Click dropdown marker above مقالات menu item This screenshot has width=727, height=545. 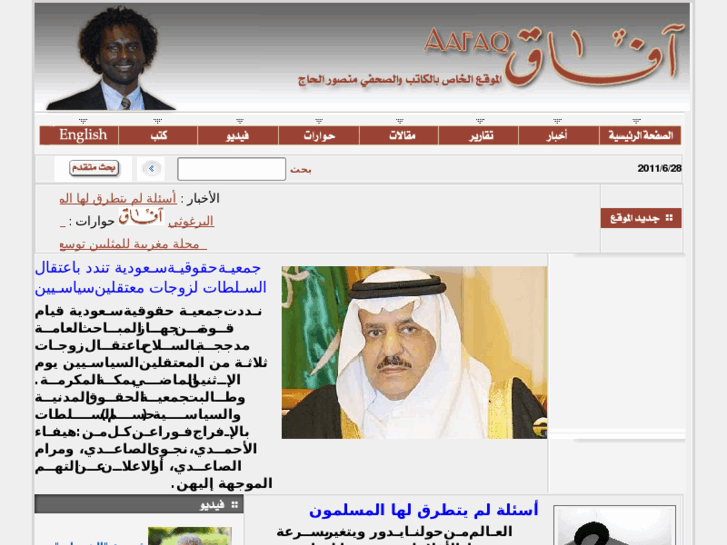pyautogui.click(x=400, y=121)
